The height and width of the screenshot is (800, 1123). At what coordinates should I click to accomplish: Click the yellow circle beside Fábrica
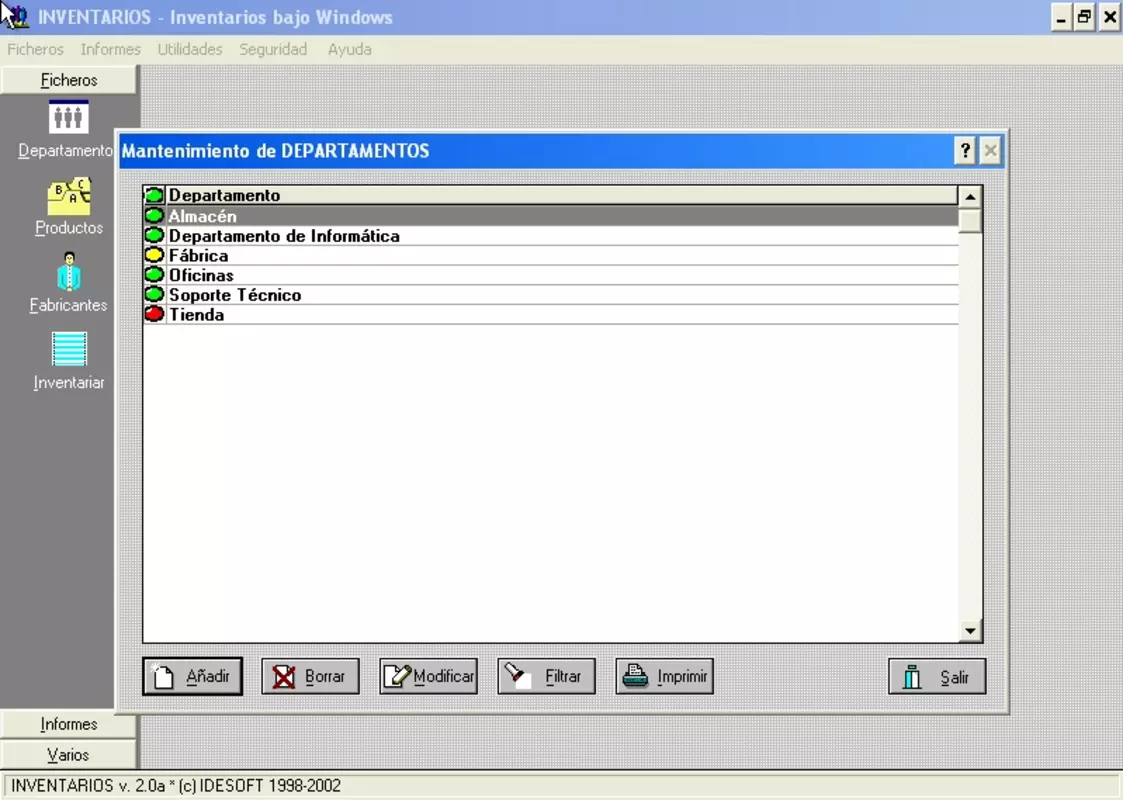coord(154,255)
